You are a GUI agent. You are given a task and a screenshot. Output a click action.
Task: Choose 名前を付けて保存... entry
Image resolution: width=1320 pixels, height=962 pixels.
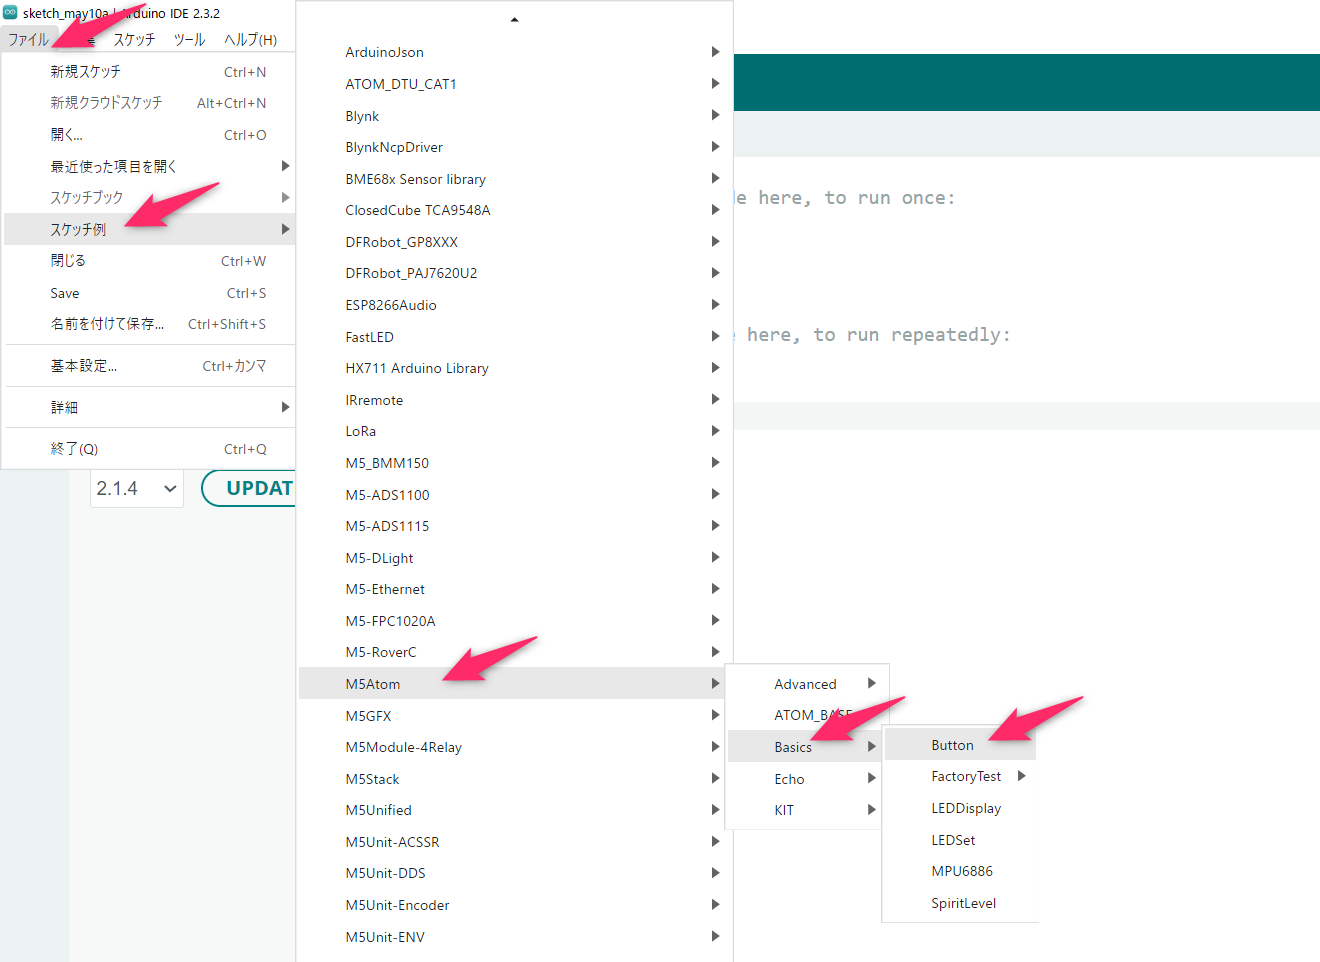(150, 324)
